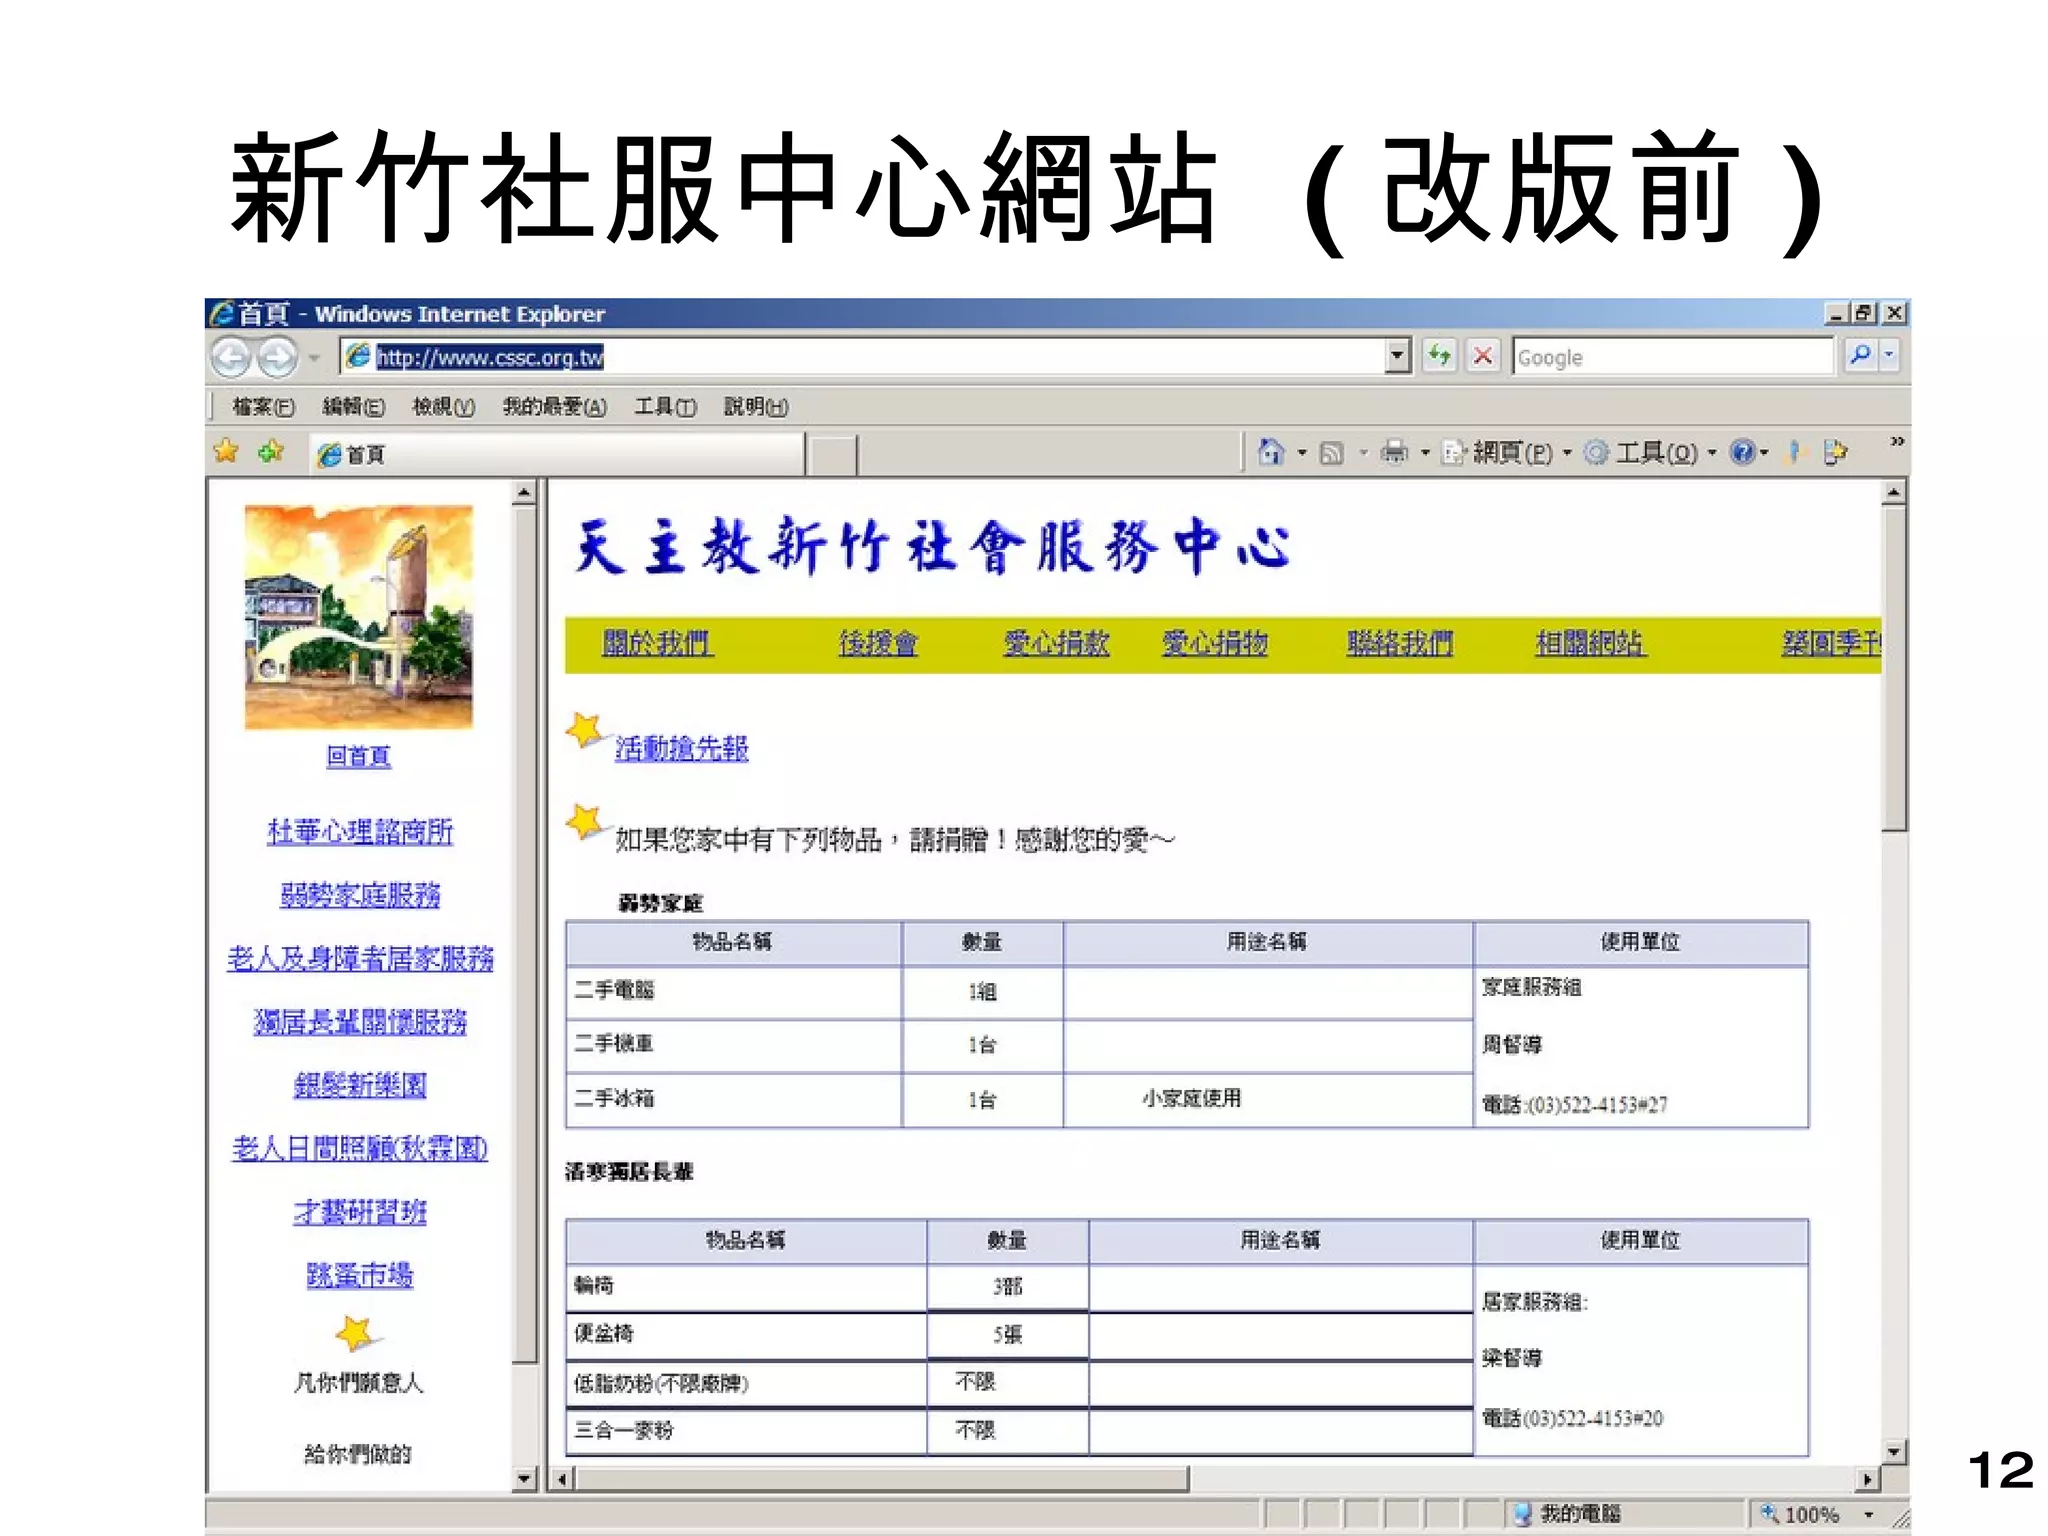This screenshot has width=2048, height=1536.
Task: Open the 檔案(F) menu
Action: pos(263,407)
